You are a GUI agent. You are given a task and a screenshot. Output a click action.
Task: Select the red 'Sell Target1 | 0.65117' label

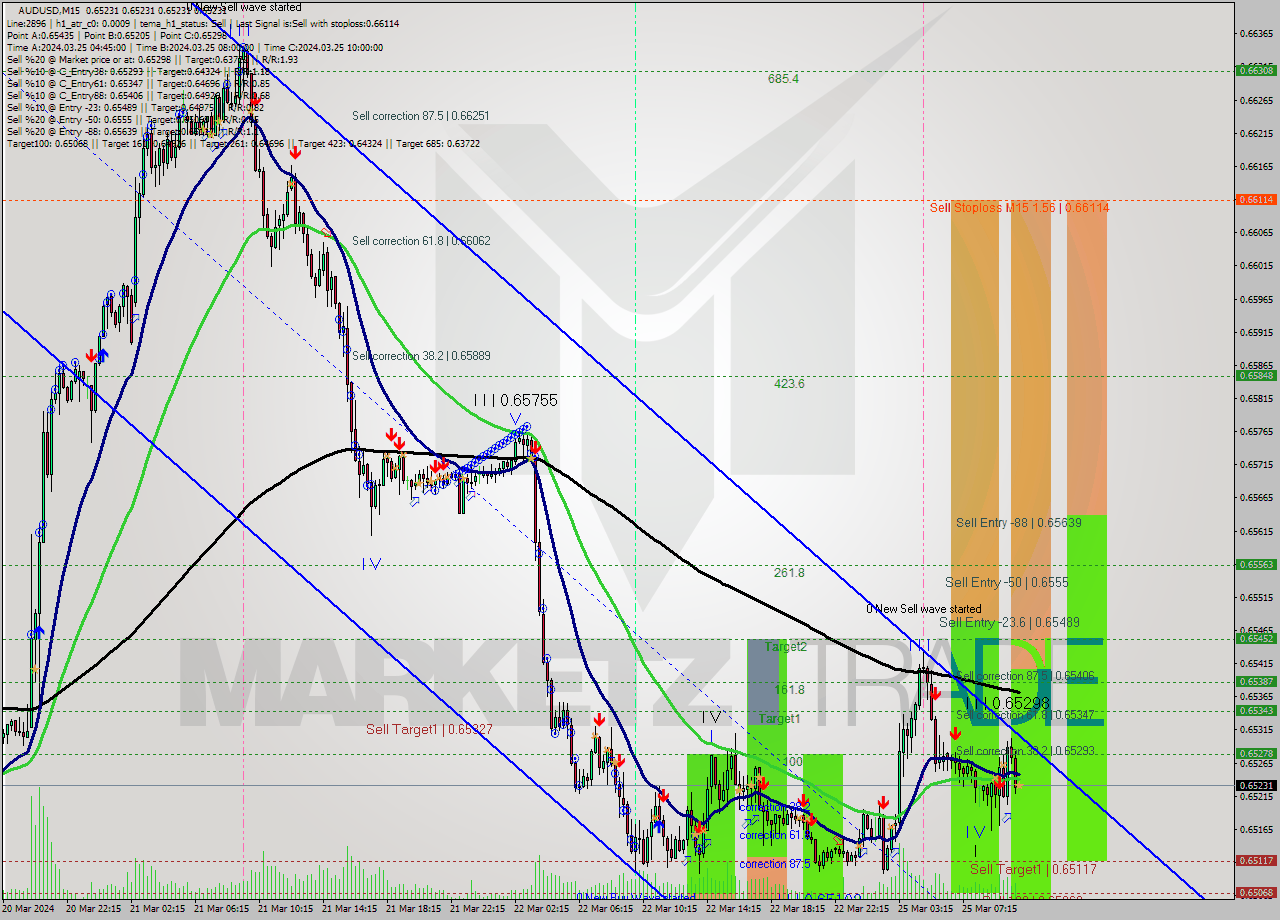click(1033, 869)
